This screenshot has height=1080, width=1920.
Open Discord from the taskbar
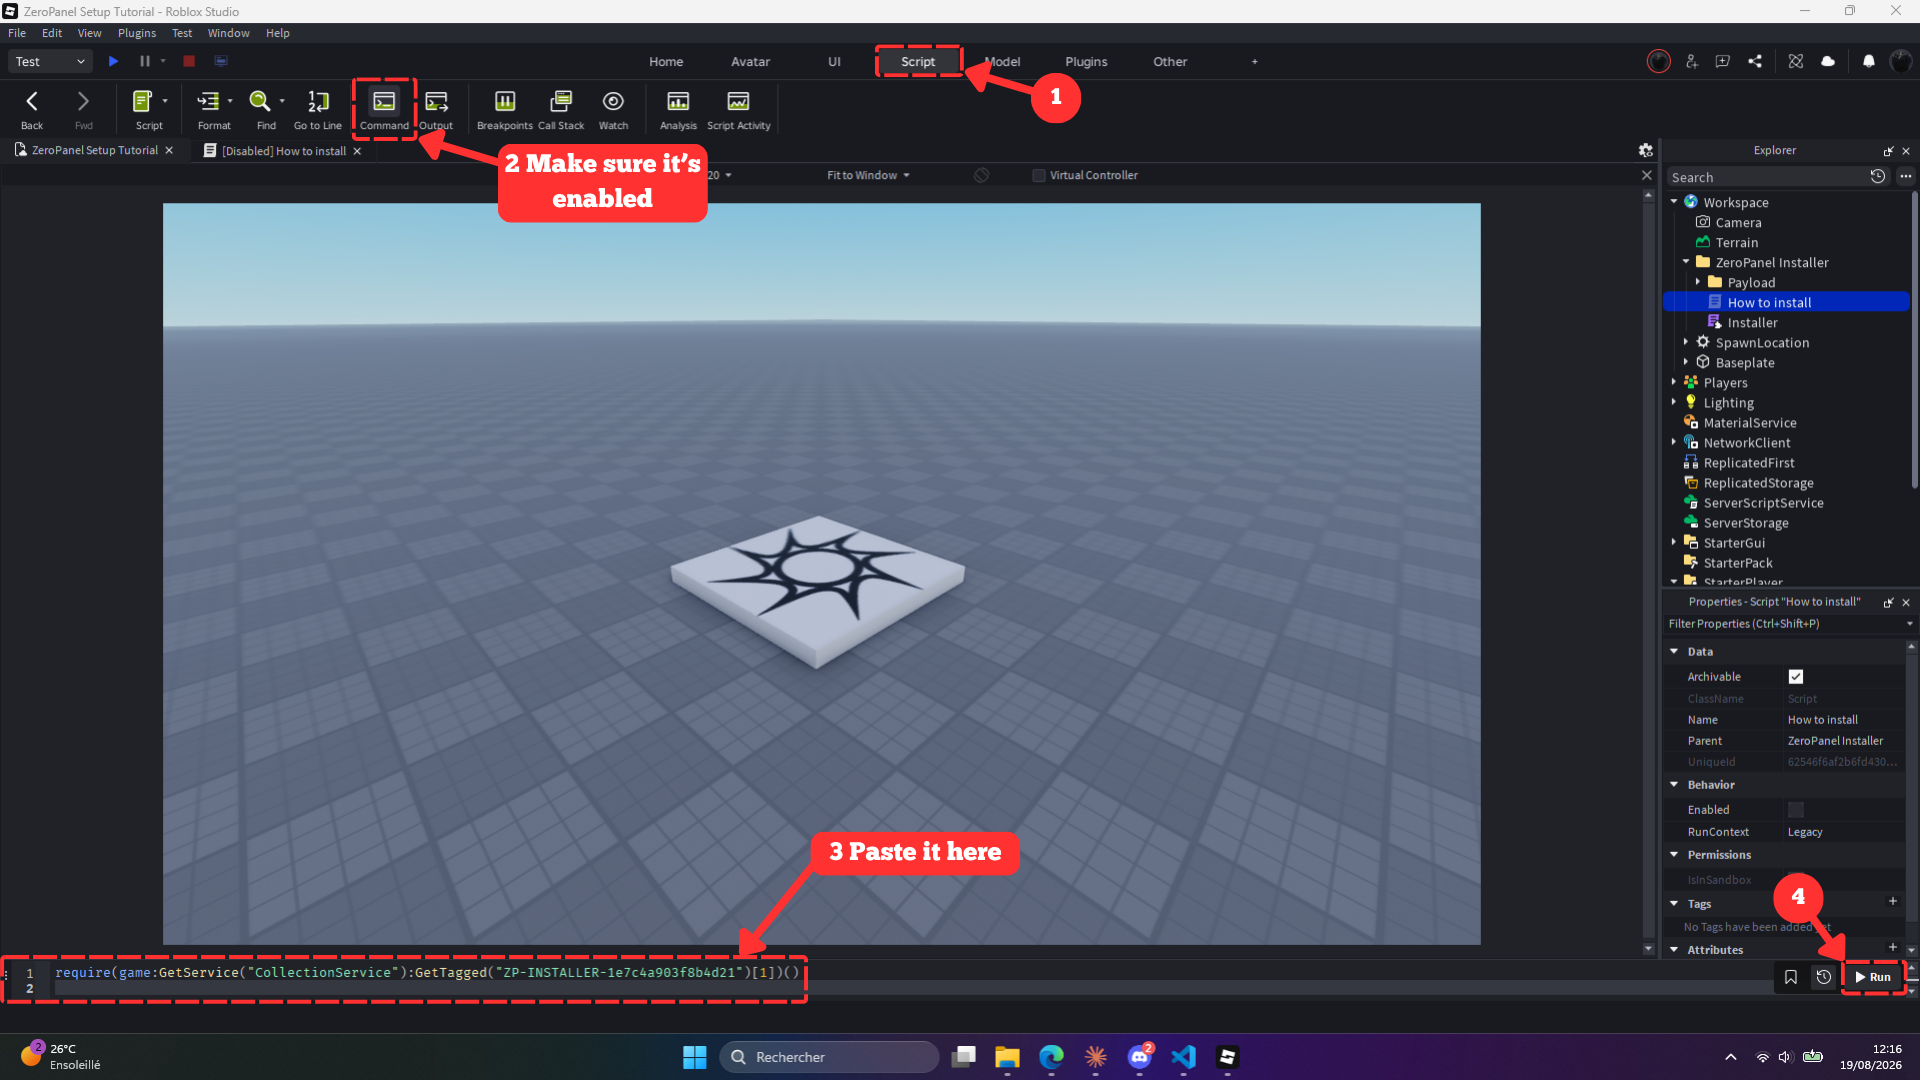[1139, 1057]
